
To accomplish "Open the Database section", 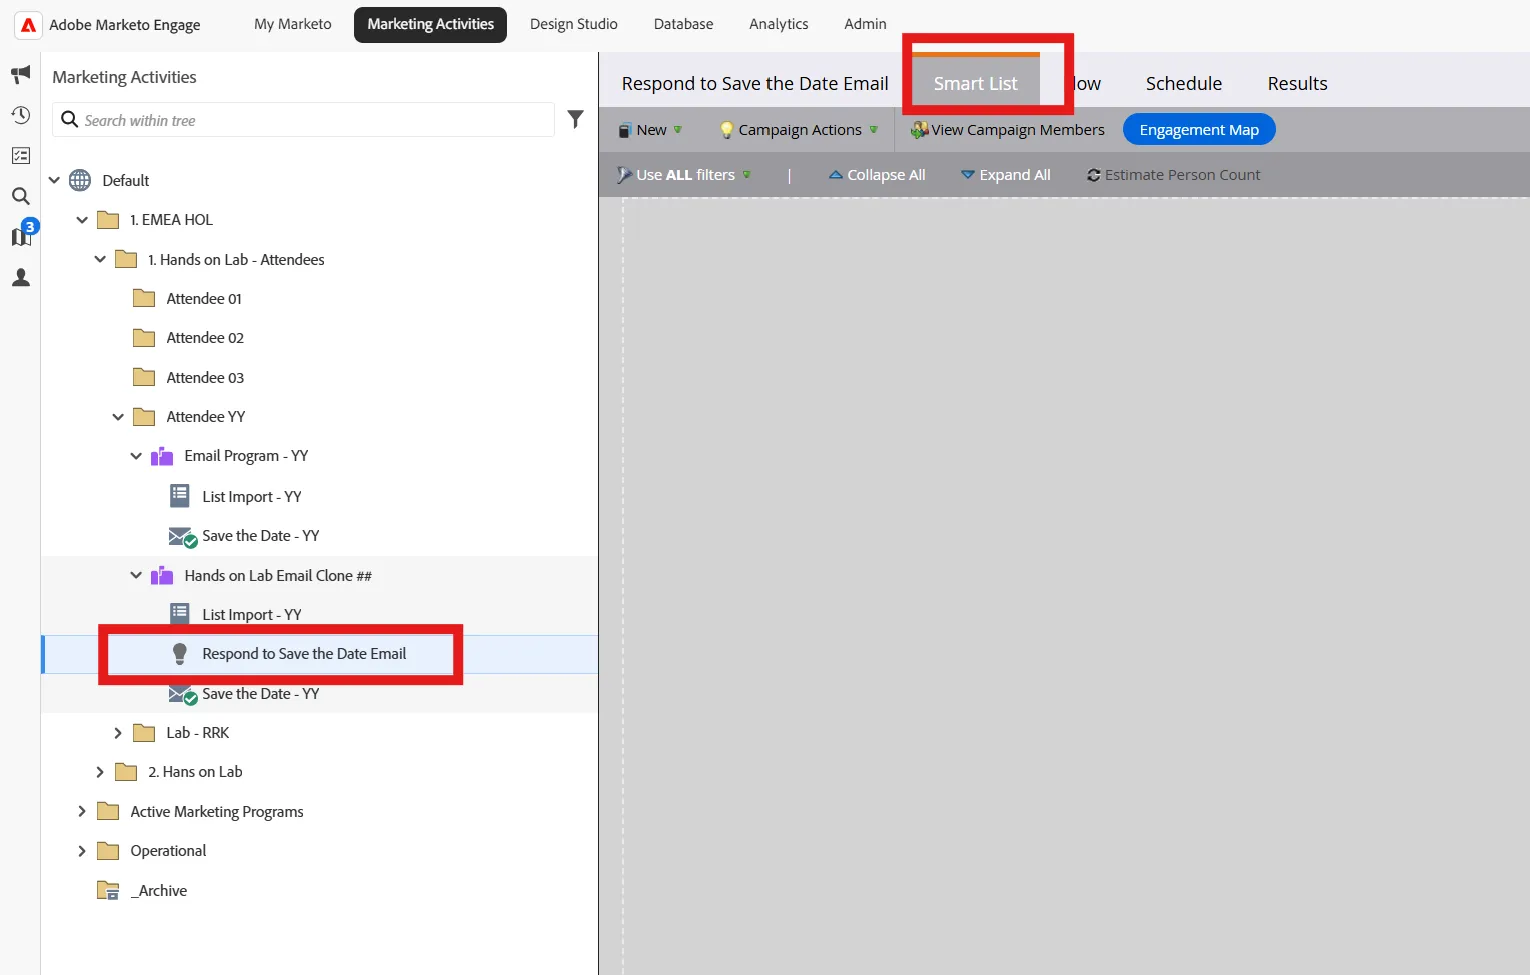I will click(684, 24).
